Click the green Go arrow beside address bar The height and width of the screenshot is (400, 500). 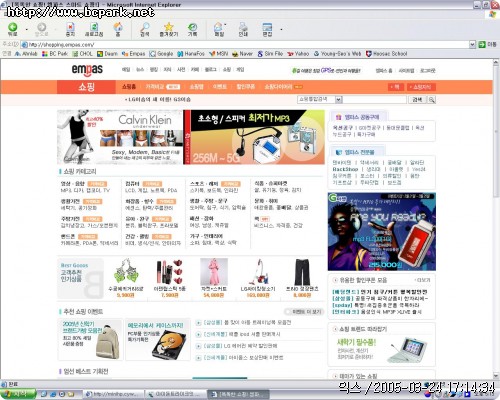pos(482,44)
